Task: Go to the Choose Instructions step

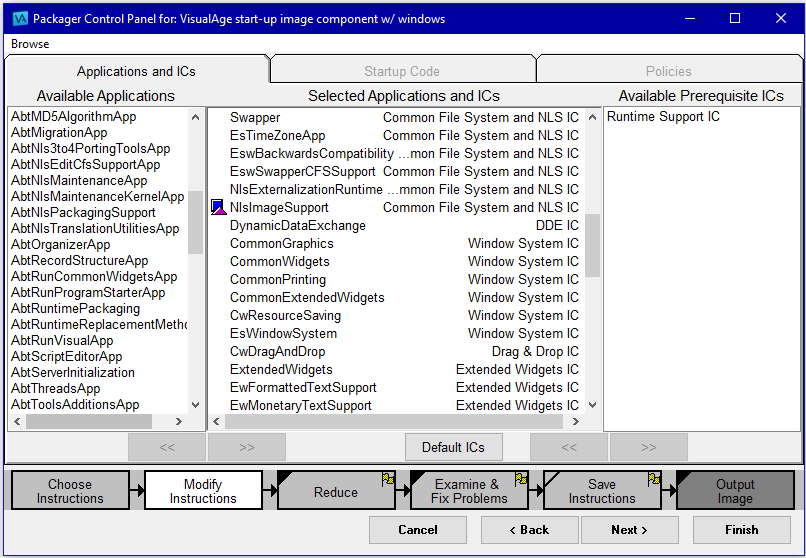Action: pyautogui.click(x=70, y=491)
